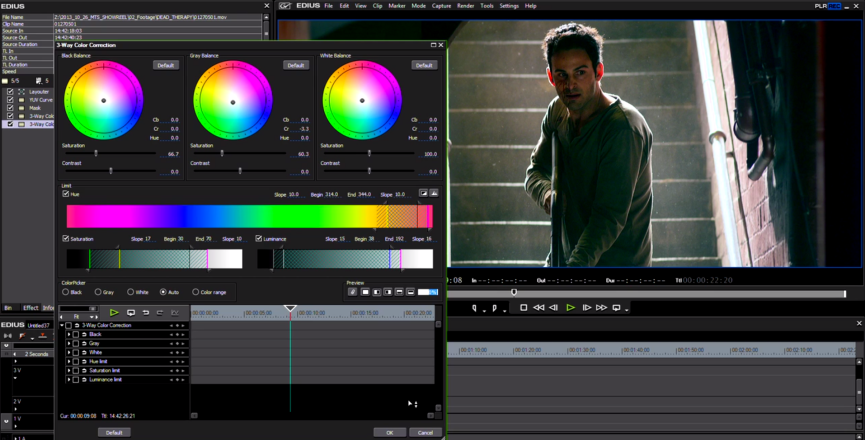Click the Loop playback icon under the monitor
Image resolution: width=865 pixels, height=440 pixels.
point(617,308)
